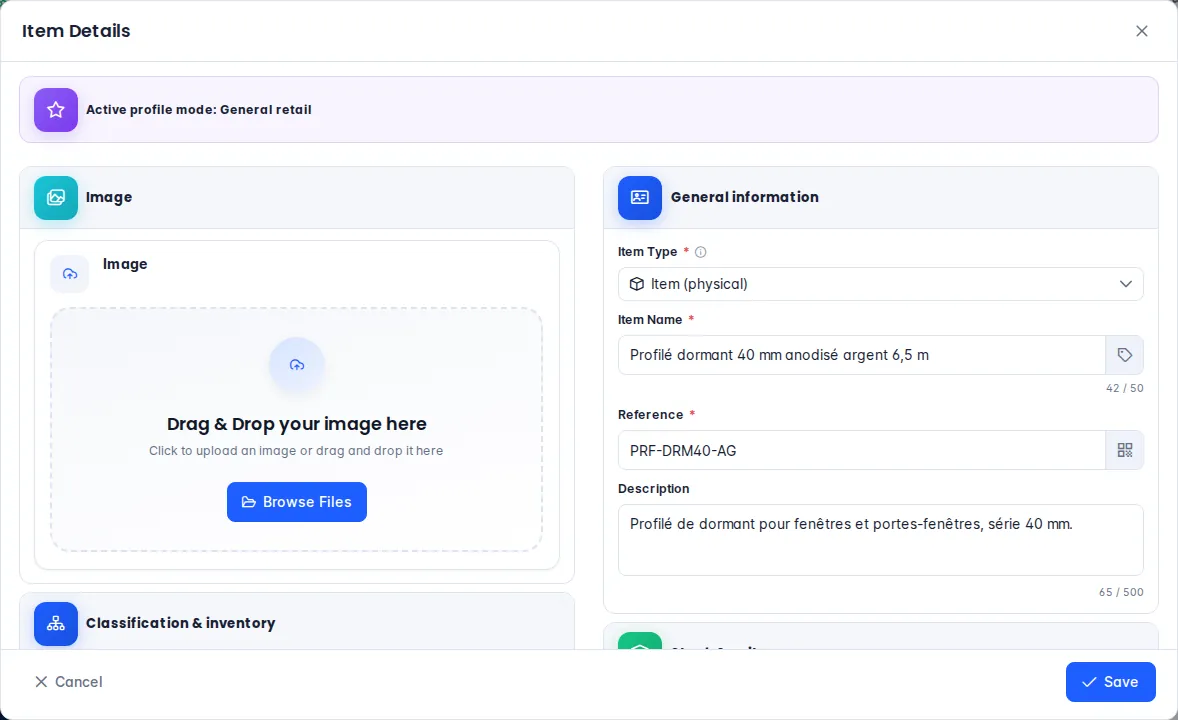Click the small upload cloud icon beside Image label

pyautogui.click(x=70, y=274)
